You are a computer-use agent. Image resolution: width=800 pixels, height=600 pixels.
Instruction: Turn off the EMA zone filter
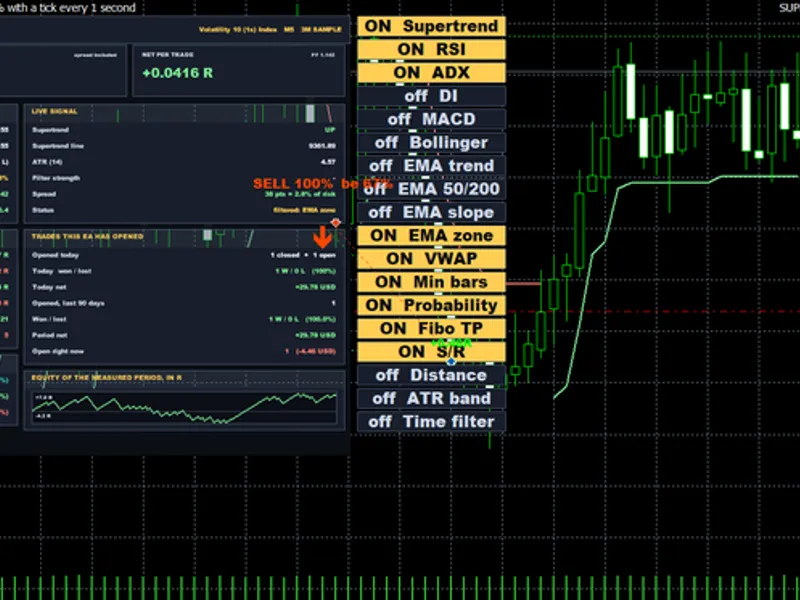431,235
